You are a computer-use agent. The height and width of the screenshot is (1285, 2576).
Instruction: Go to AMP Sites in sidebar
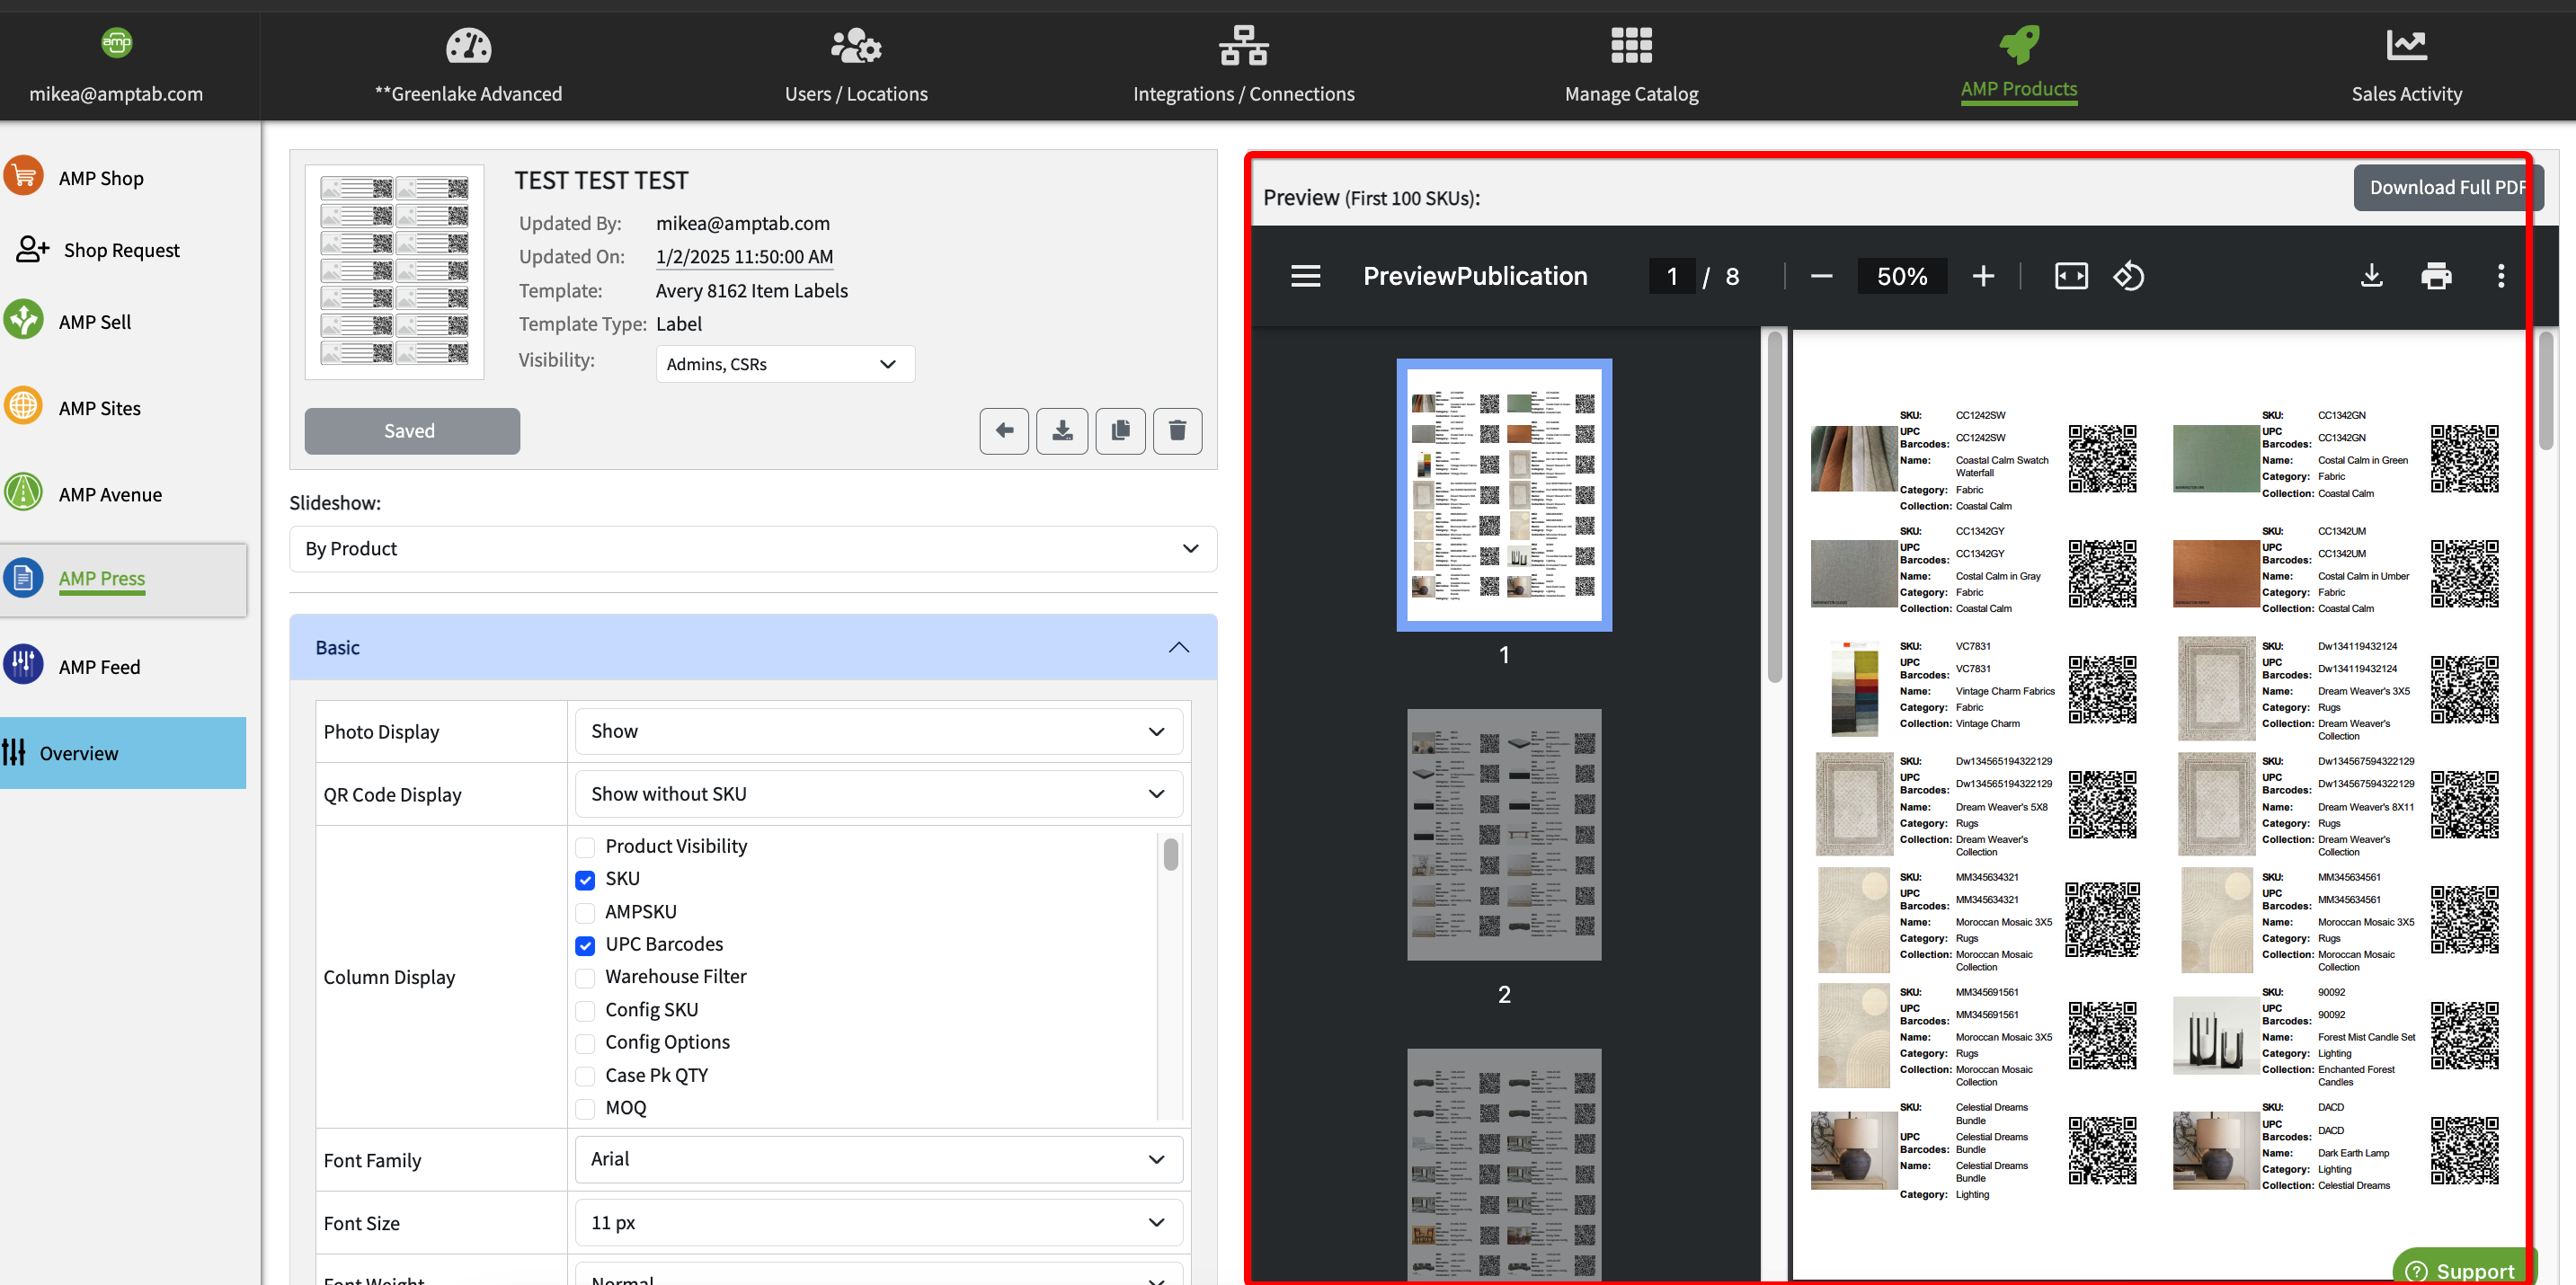[x=99, y=408]
